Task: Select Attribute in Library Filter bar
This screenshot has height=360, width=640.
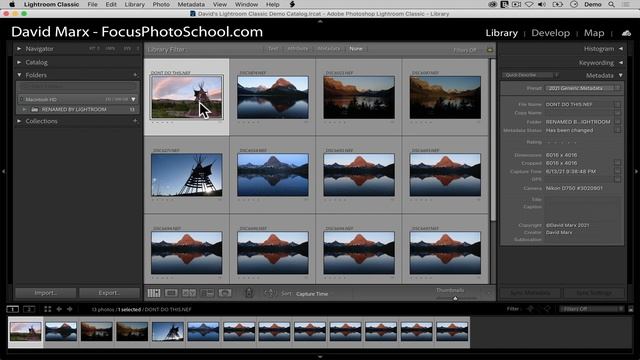Action: coord(298,49)
